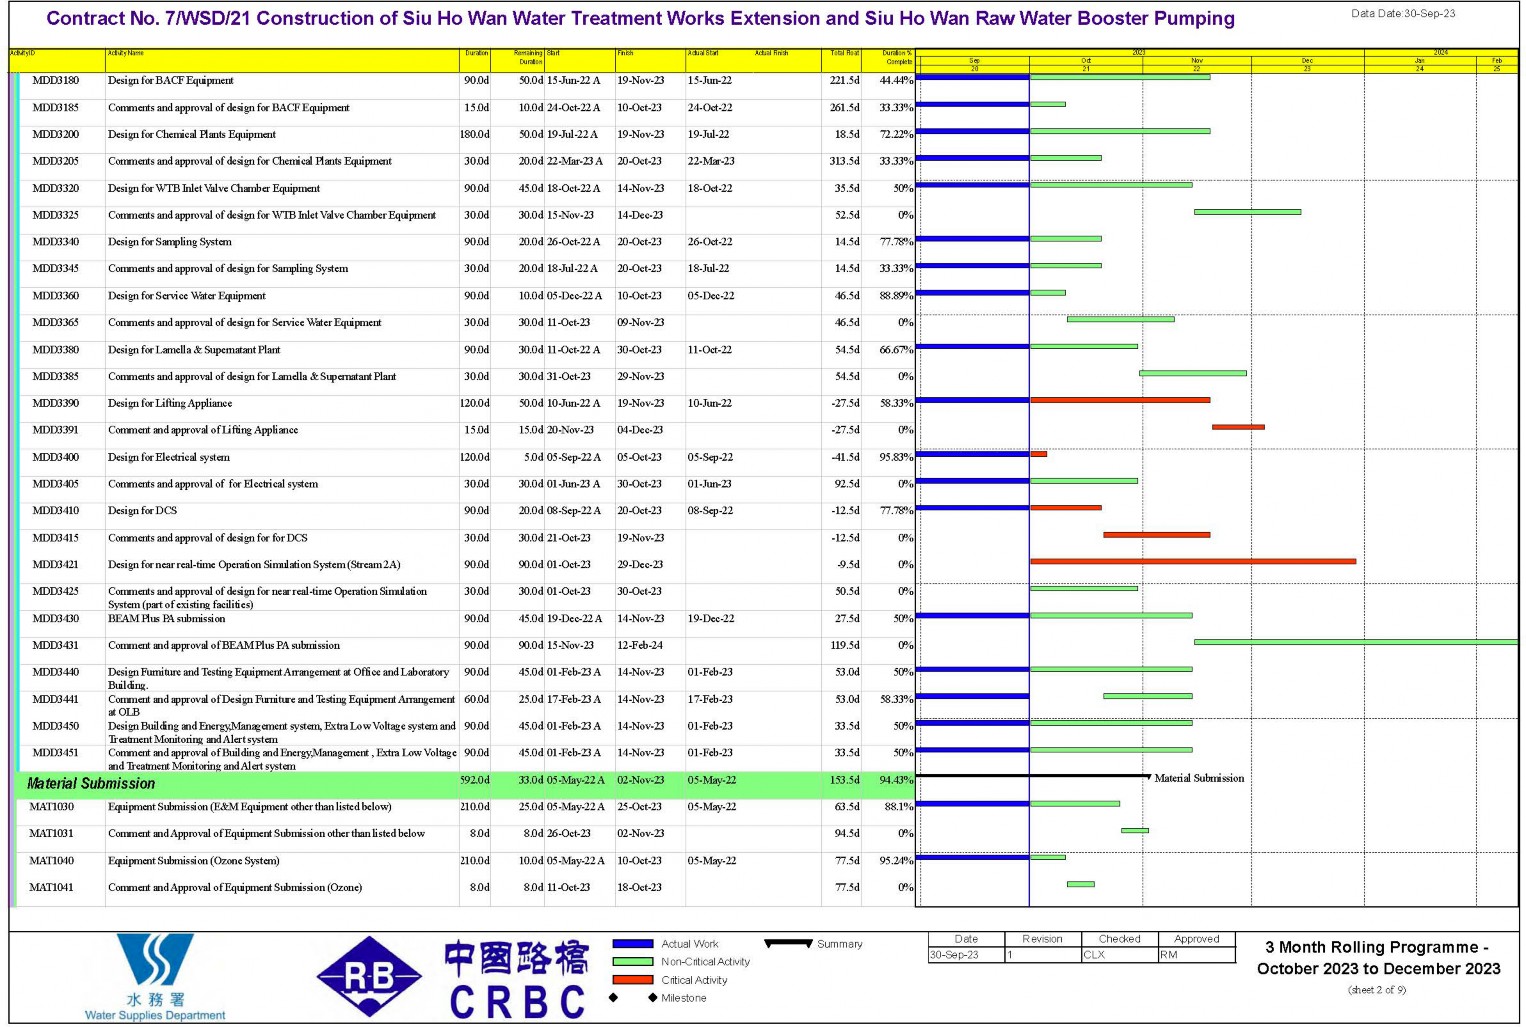This screenshot has width=1526, height=1027.
Task: Click the contract title heading text
Action: [641, 18]
